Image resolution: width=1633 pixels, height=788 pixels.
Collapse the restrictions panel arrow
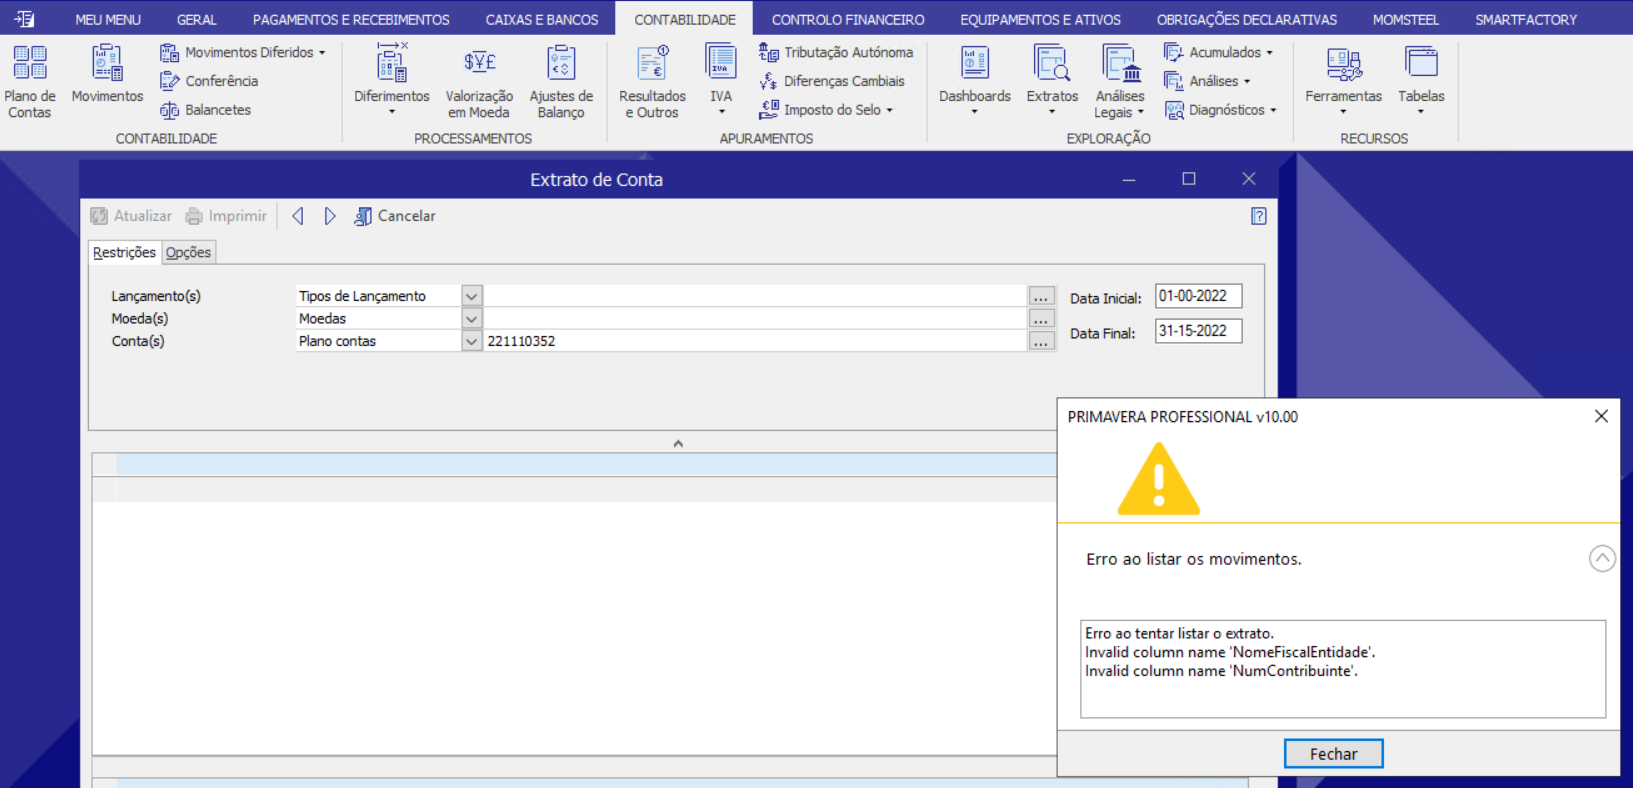click(678, 443)
